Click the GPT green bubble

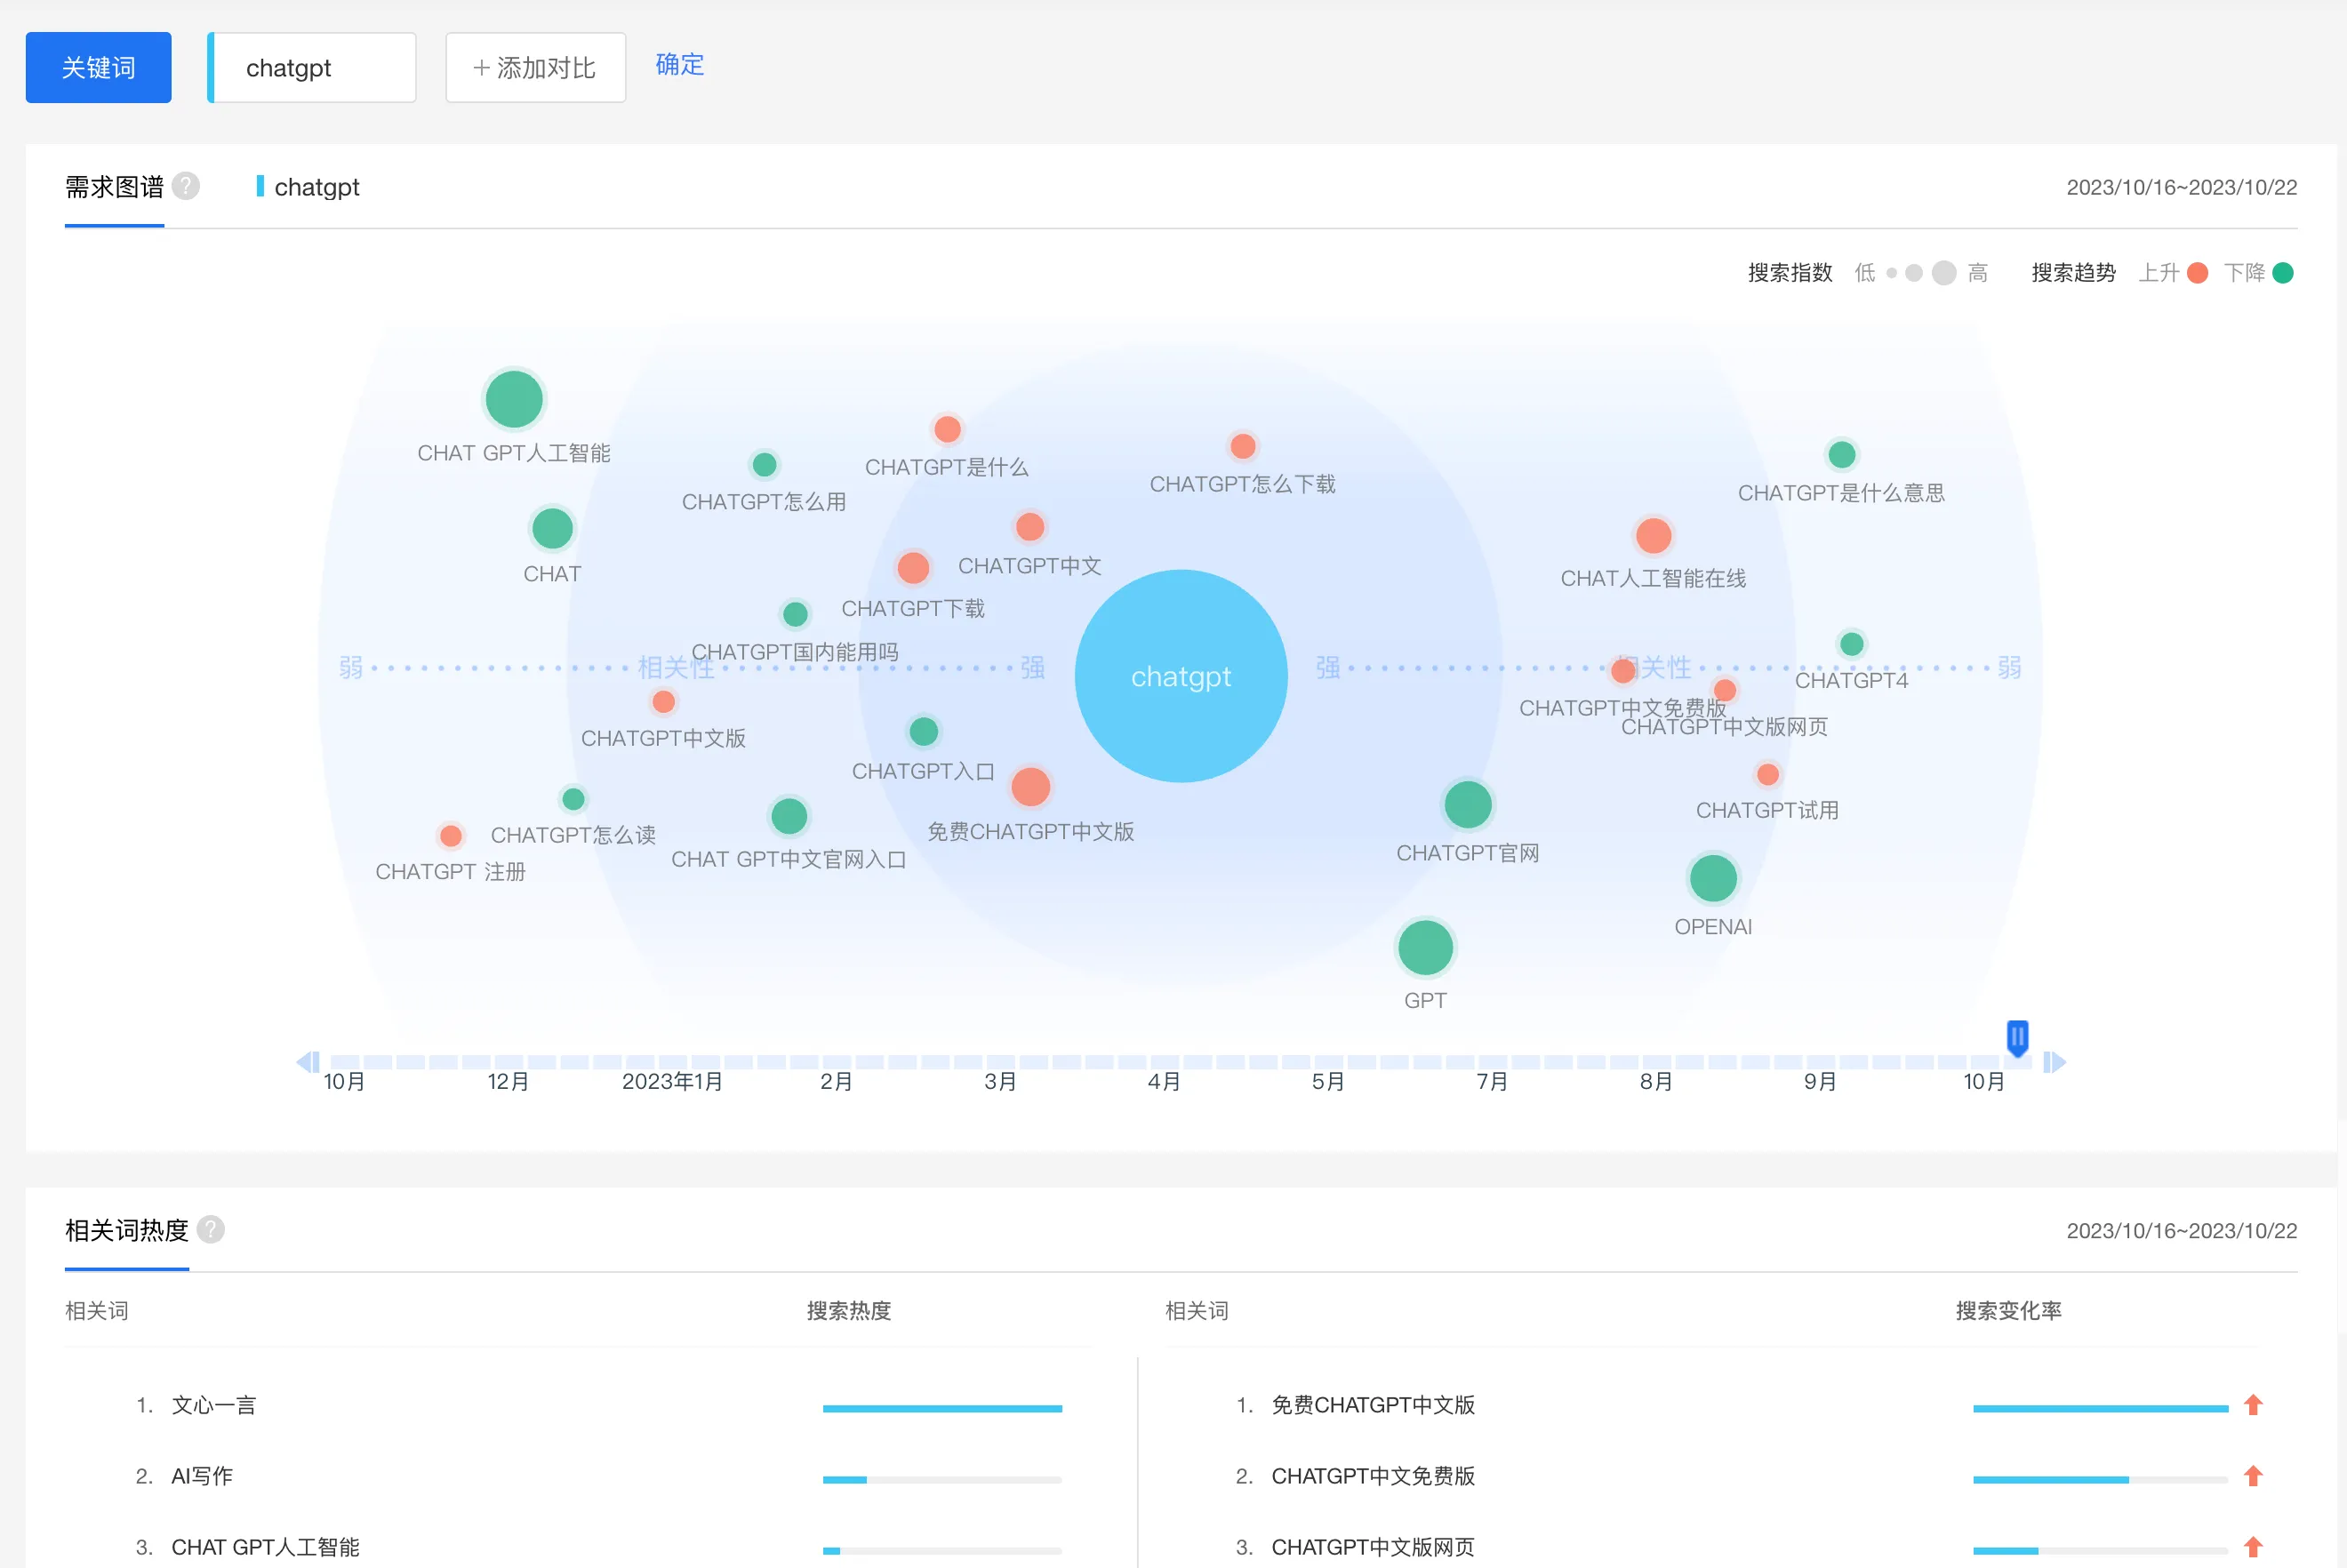pos(1424,948)
